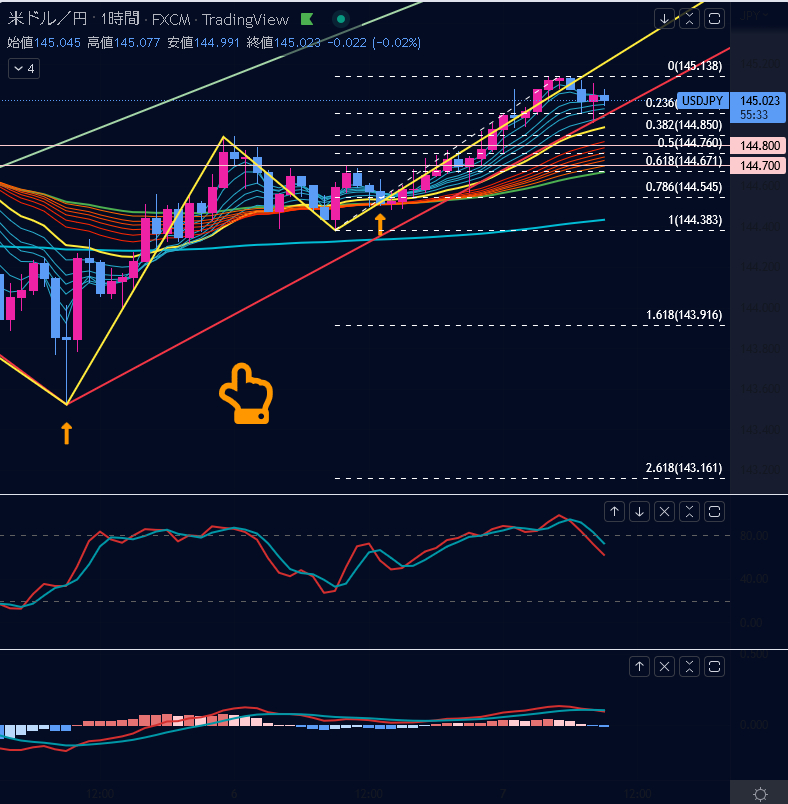Move the main price pane down
Image resolution: width=788 pixels, height=804 pixels.
[664, 19]
